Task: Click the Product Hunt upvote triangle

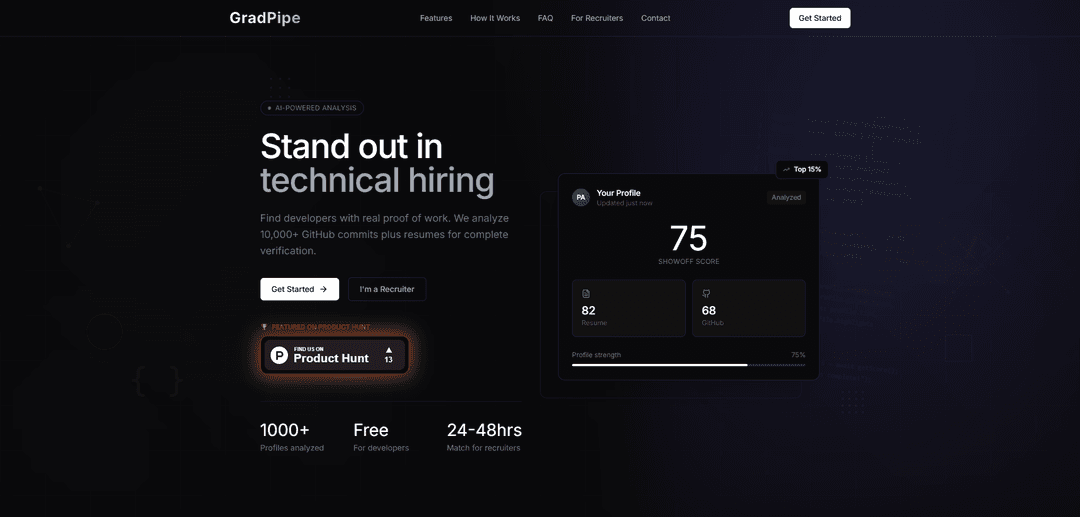Action: [388, 350]
